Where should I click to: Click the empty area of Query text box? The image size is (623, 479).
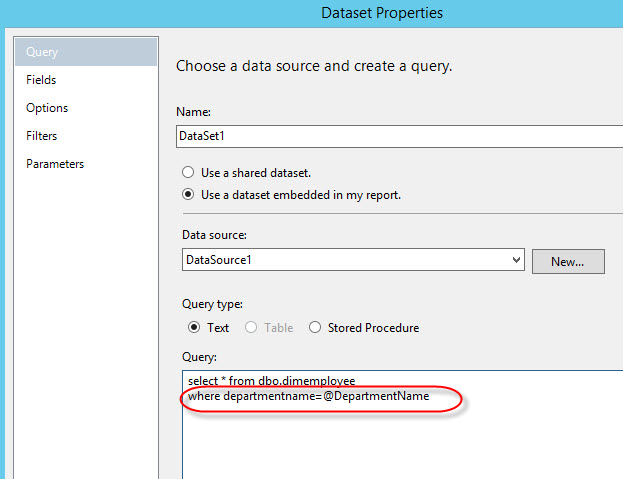(400, 445)
